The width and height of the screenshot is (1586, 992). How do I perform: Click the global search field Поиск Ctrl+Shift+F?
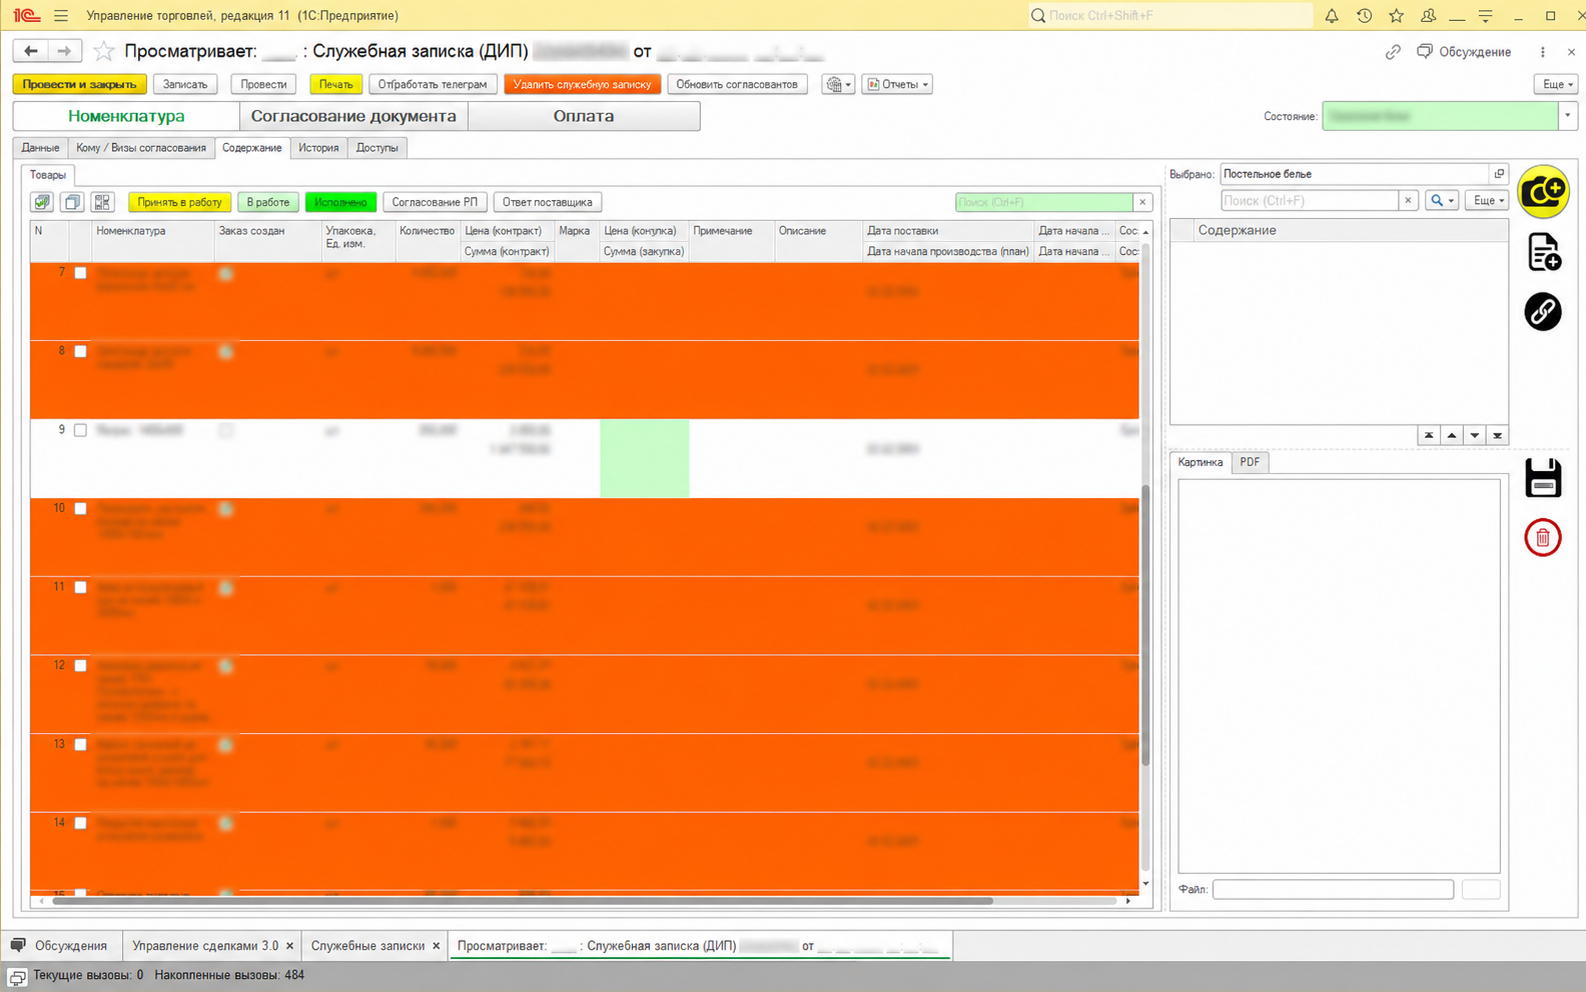[1170, 15]
